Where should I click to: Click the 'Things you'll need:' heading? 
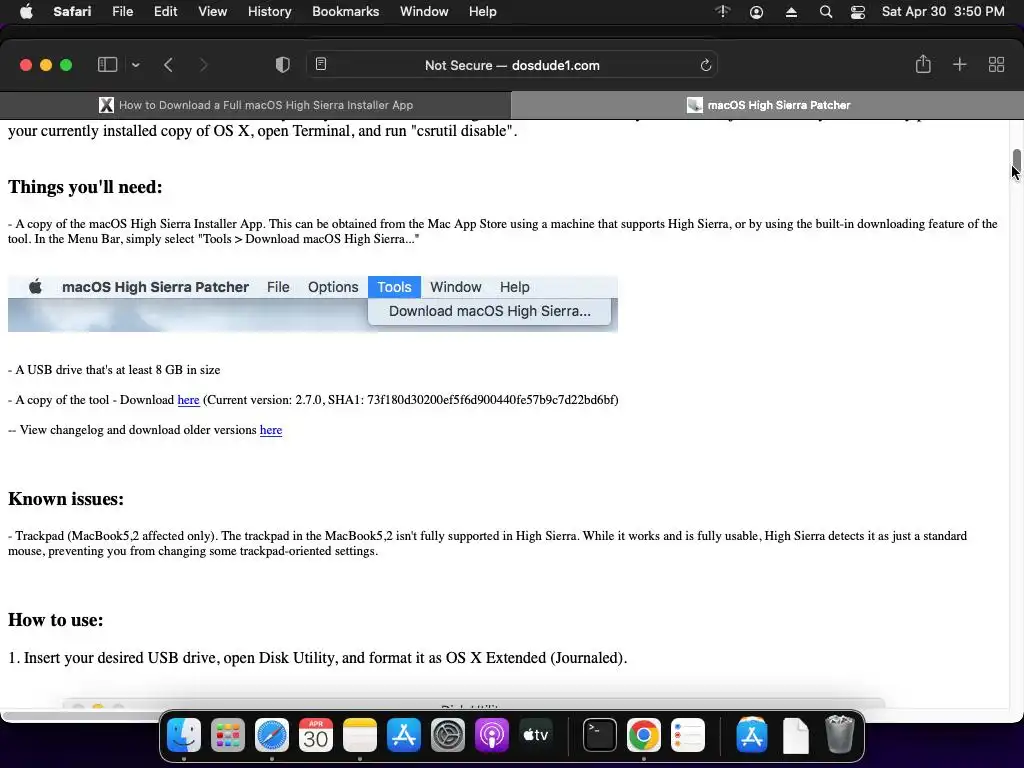[x=85, y=187]
